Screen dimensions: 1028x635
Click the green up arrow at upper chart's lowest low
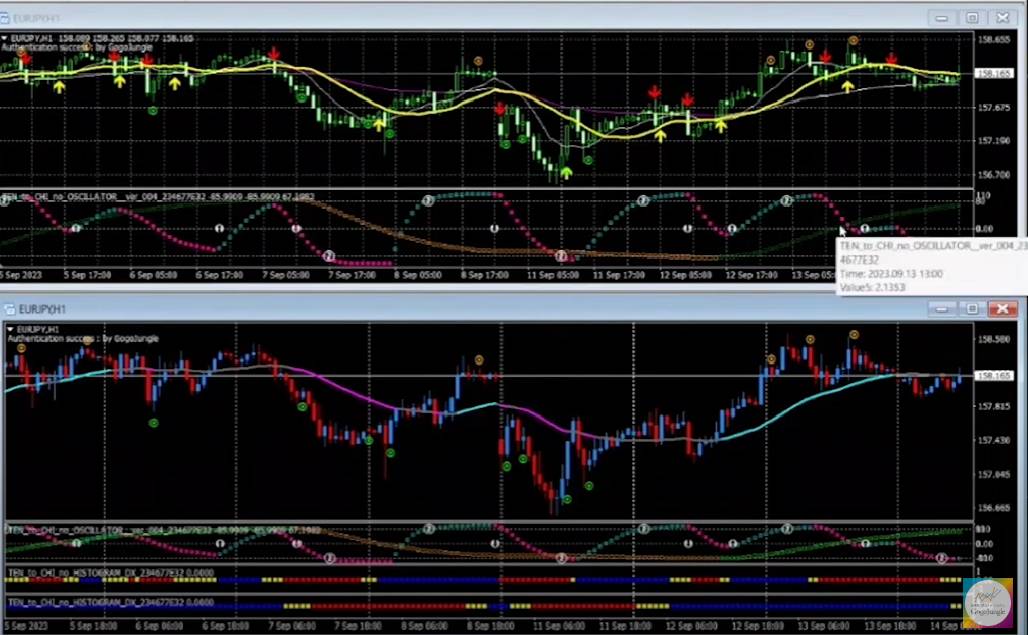click(x=566, y=173)
